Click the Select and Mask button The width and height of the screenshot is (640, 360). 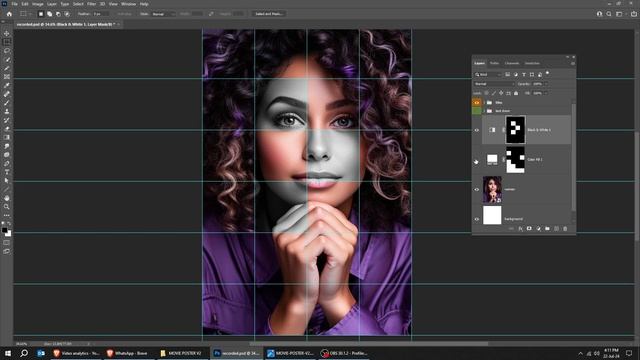(269, 14)
